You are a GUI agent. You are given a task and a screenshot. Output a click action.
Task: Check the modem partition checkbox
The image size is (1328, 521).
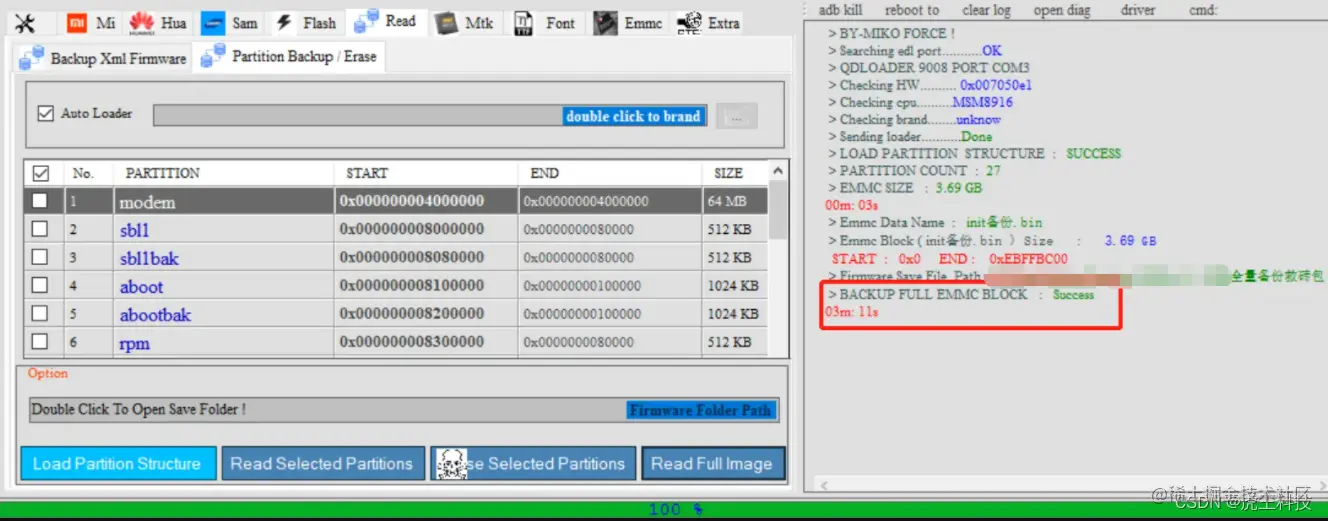[40, 201]
